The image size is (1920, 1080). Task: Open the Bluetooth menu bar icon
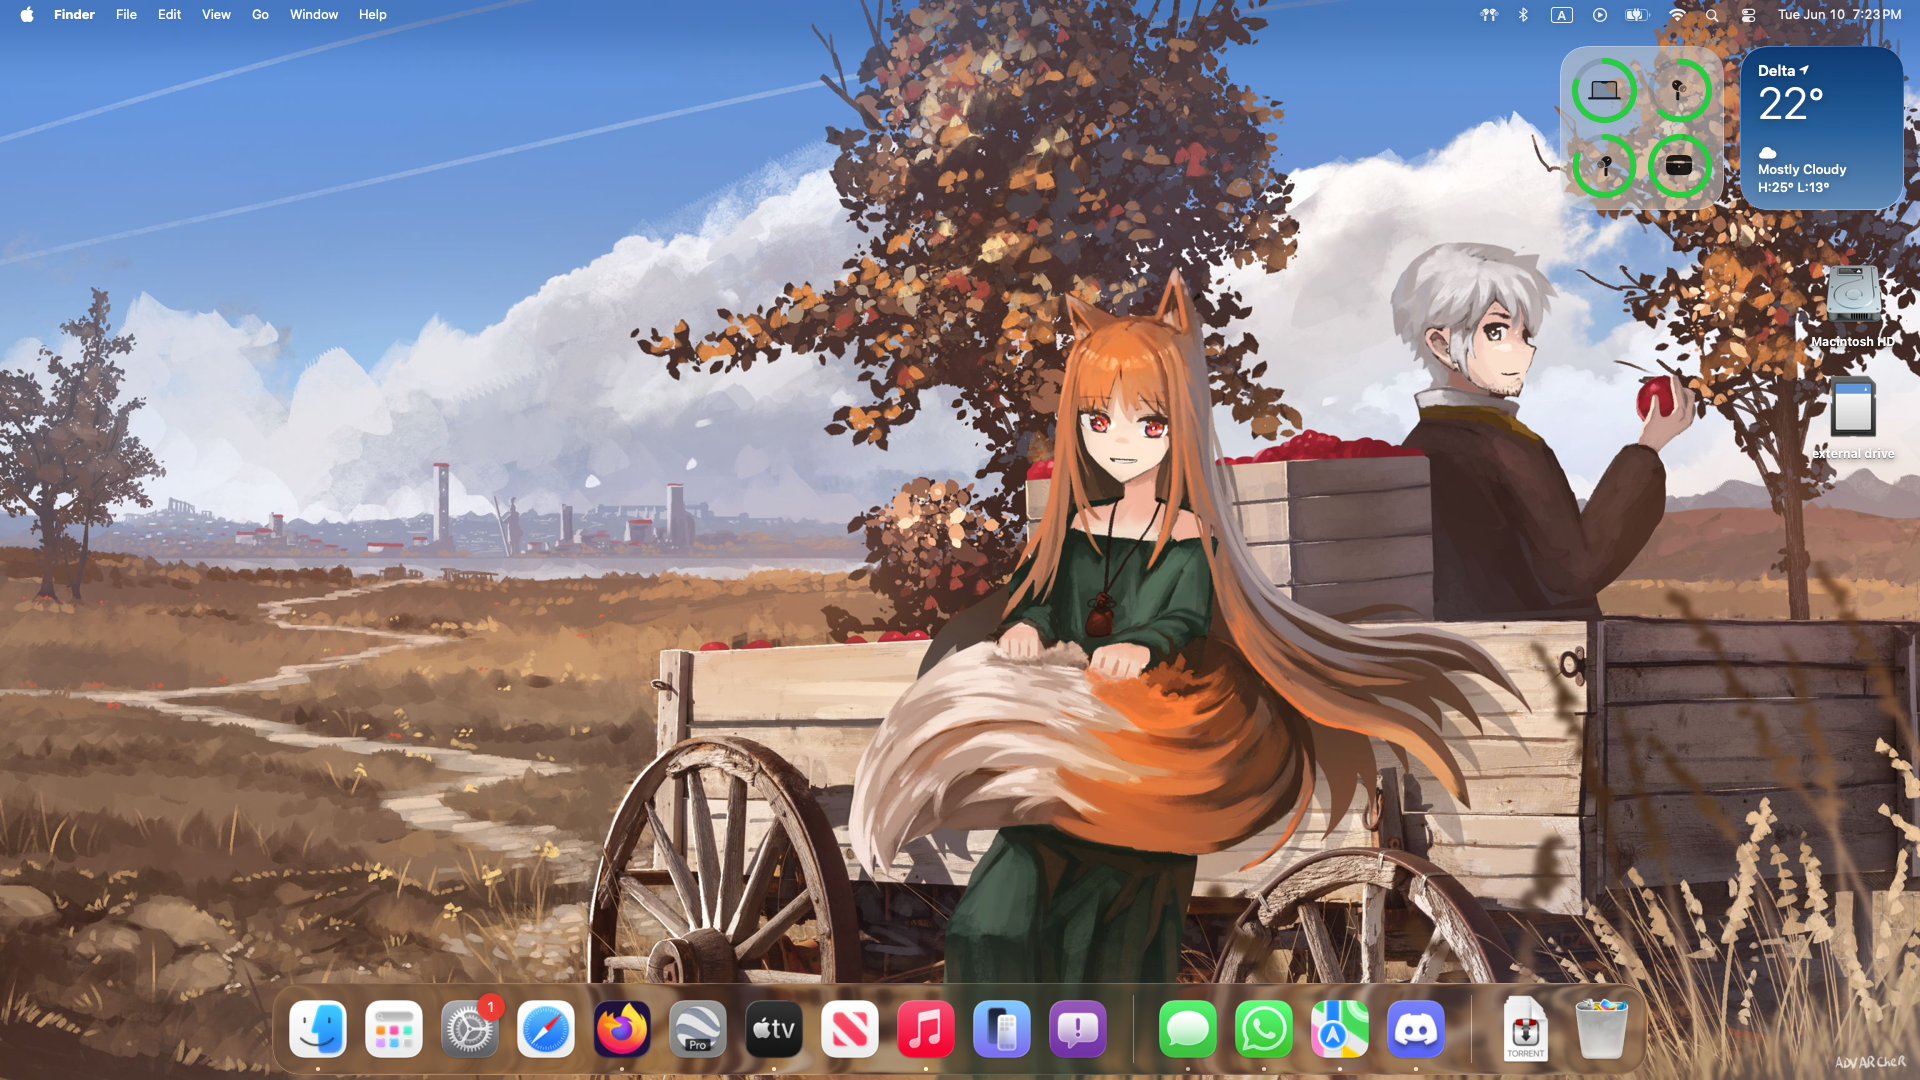[x=1523, y=15]
